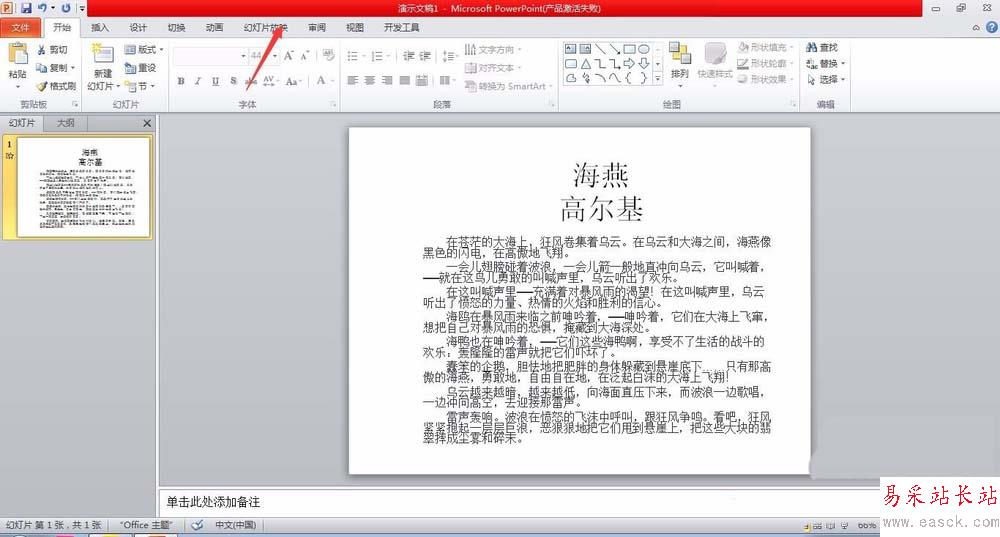Decrease list indent level
Screen dimensions: 1000x537
409,56
